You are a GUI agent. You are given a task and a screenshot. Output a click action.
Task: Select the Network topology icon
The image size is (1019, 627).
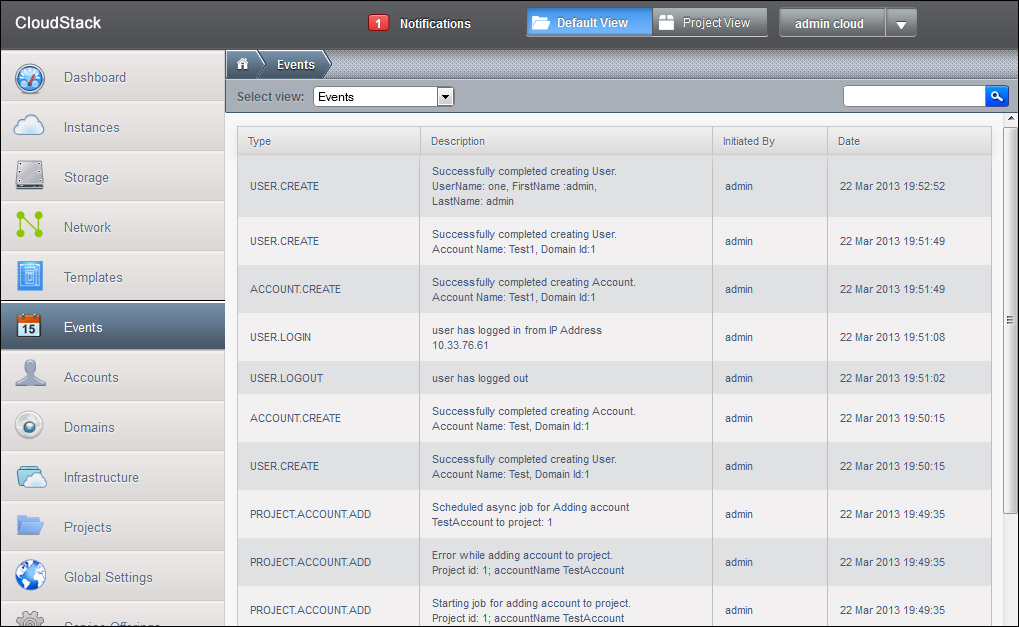tap(30, 226)
